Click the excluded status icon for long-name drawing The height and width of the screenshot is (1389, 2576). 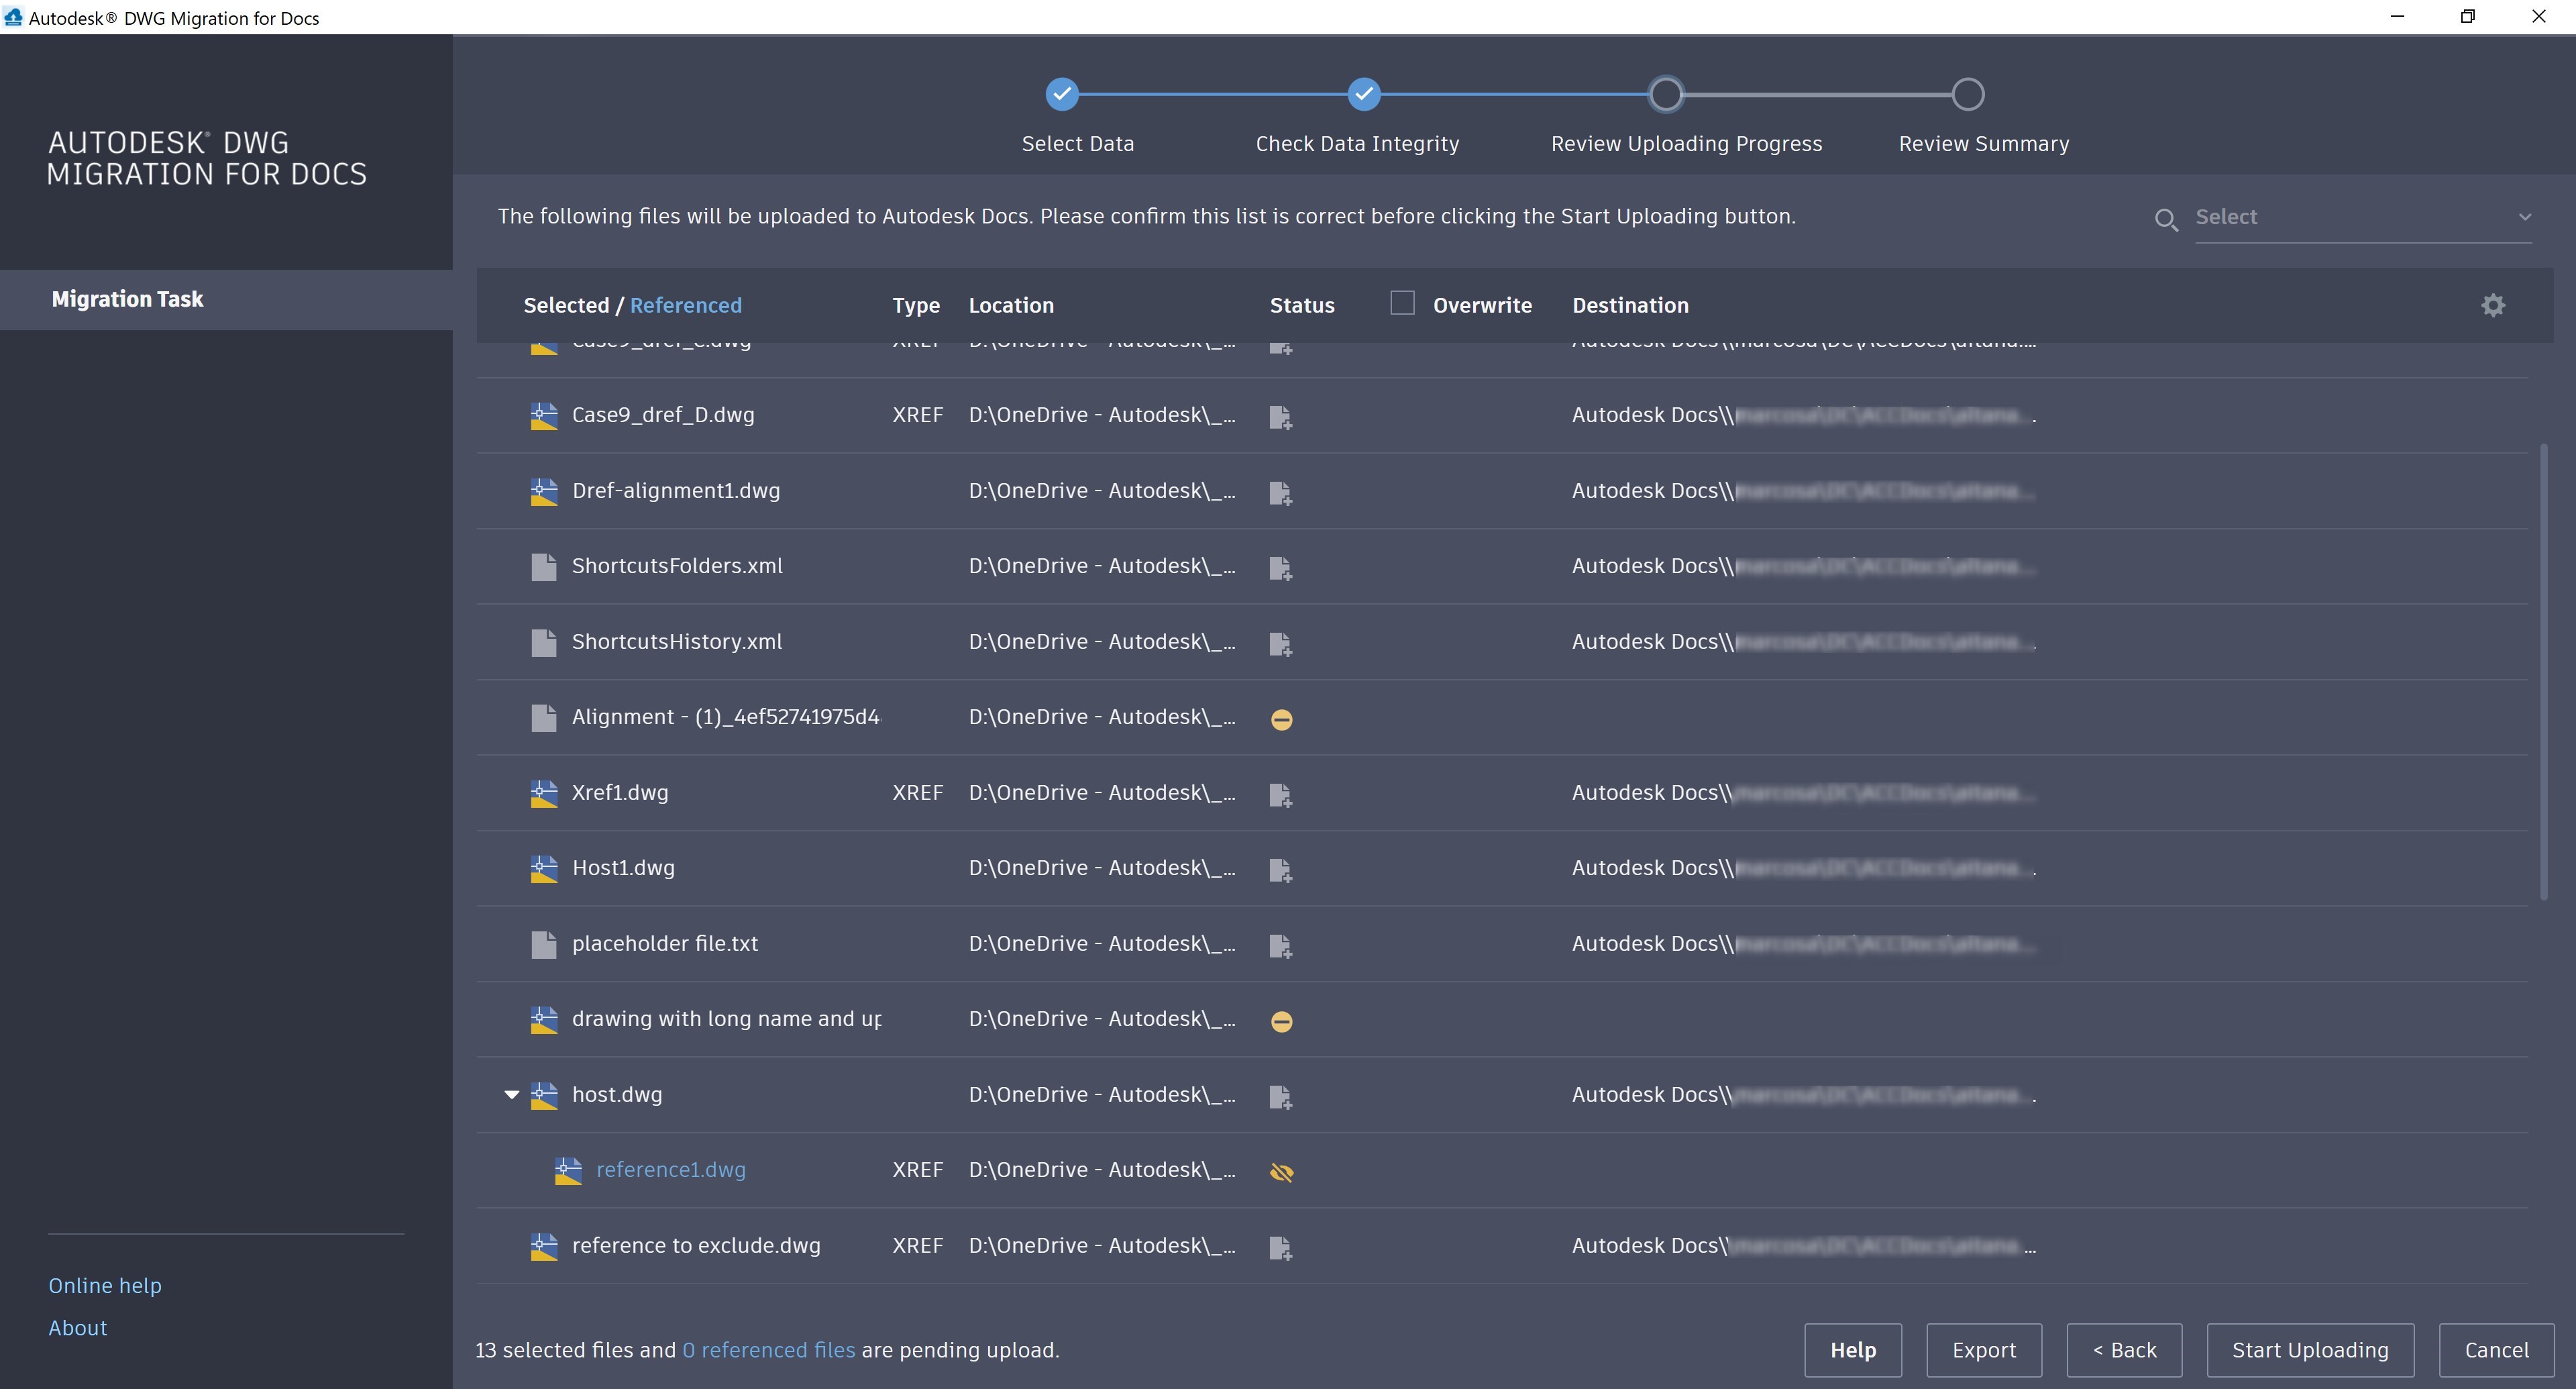tap(1281, 1021)
